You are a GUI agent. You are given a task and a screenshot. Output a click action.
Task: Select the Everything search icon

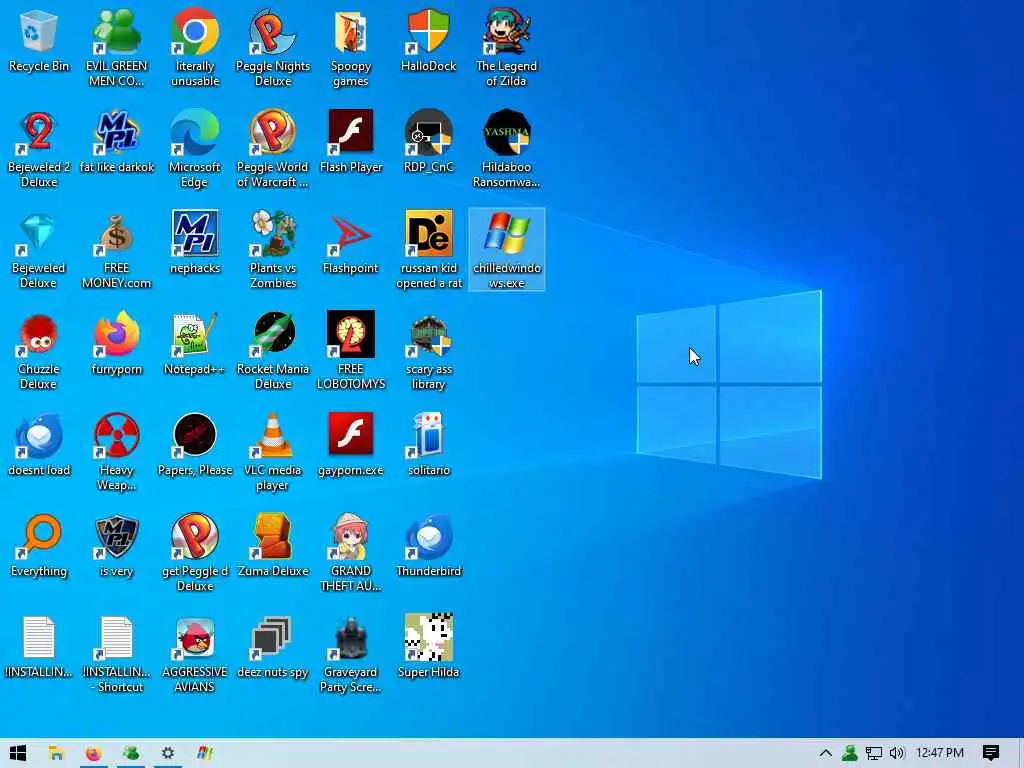tap(39, 545)
